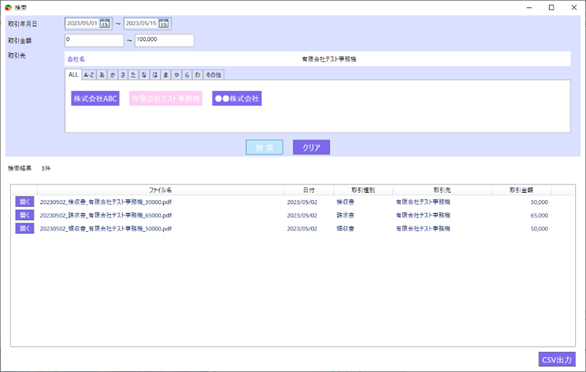Click the 領収書 type cell

click(345, 228)
